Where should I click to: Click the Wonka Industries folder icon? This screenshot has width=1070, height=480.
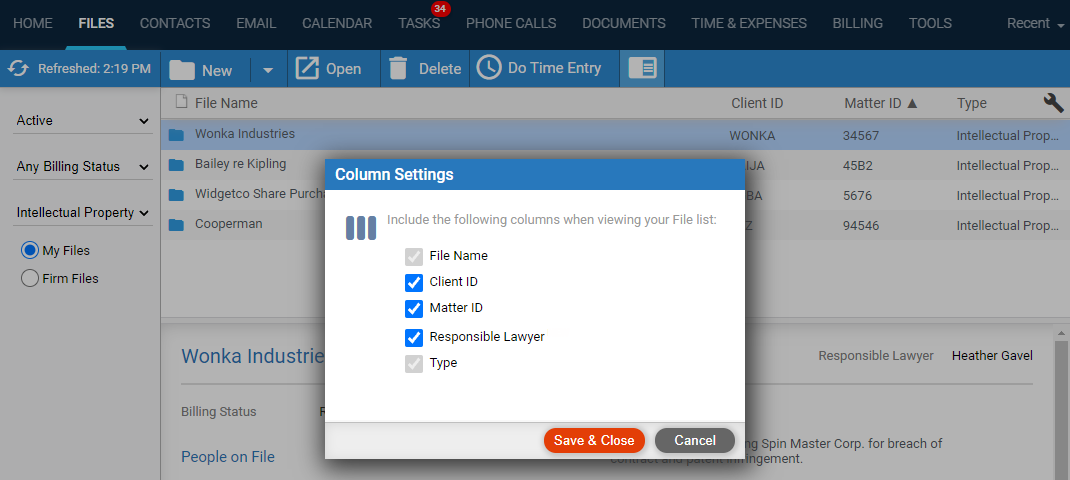(176, 135)
